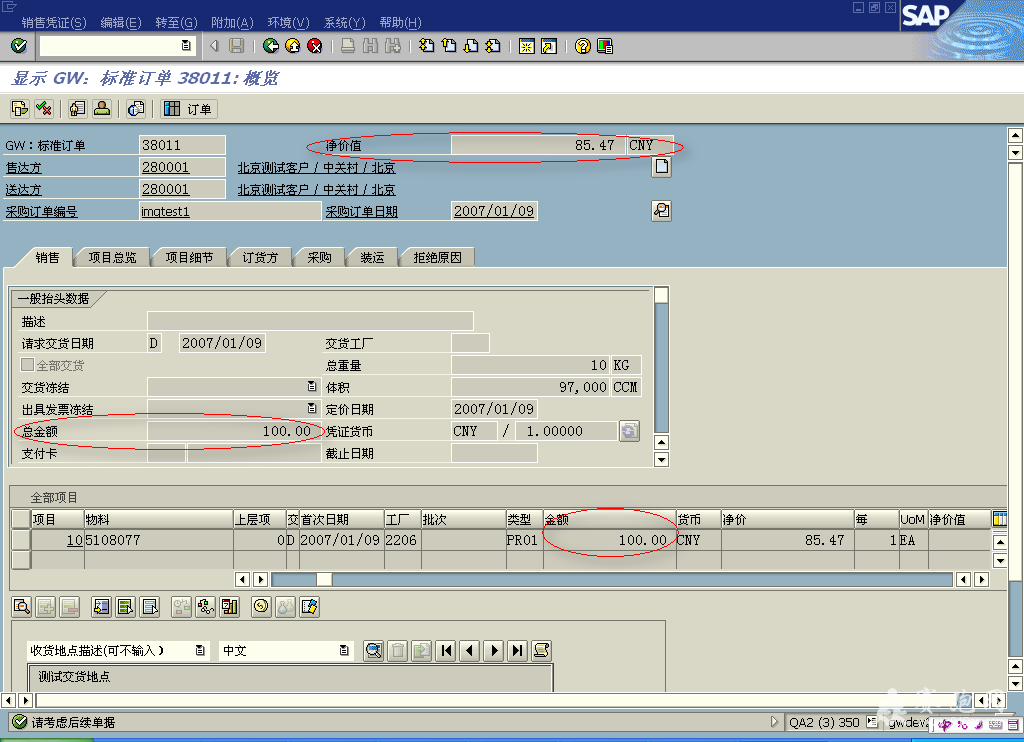This screenshot has width=1024, height=742.
Task: Click the green Back arrow icon
Action: pyautogui.click(x=270, y=46)
